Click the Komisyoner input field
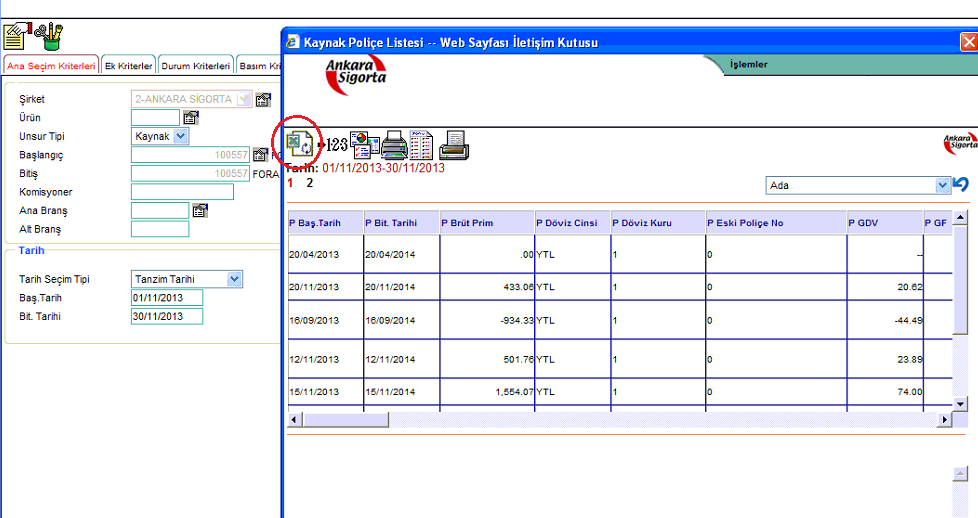This screenshot has height=518, width=978. (x=182, y=192)
